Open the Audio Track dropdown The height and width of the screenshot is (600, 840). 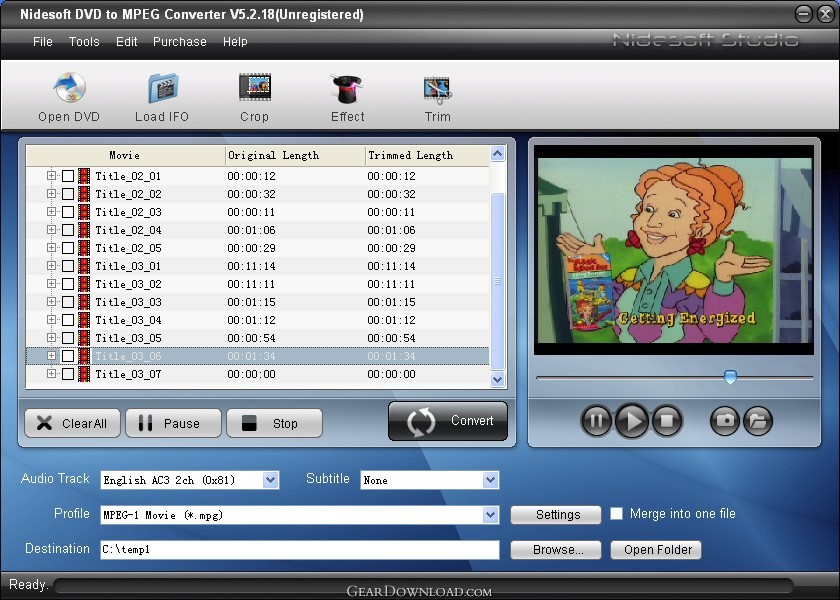(271, 480)
